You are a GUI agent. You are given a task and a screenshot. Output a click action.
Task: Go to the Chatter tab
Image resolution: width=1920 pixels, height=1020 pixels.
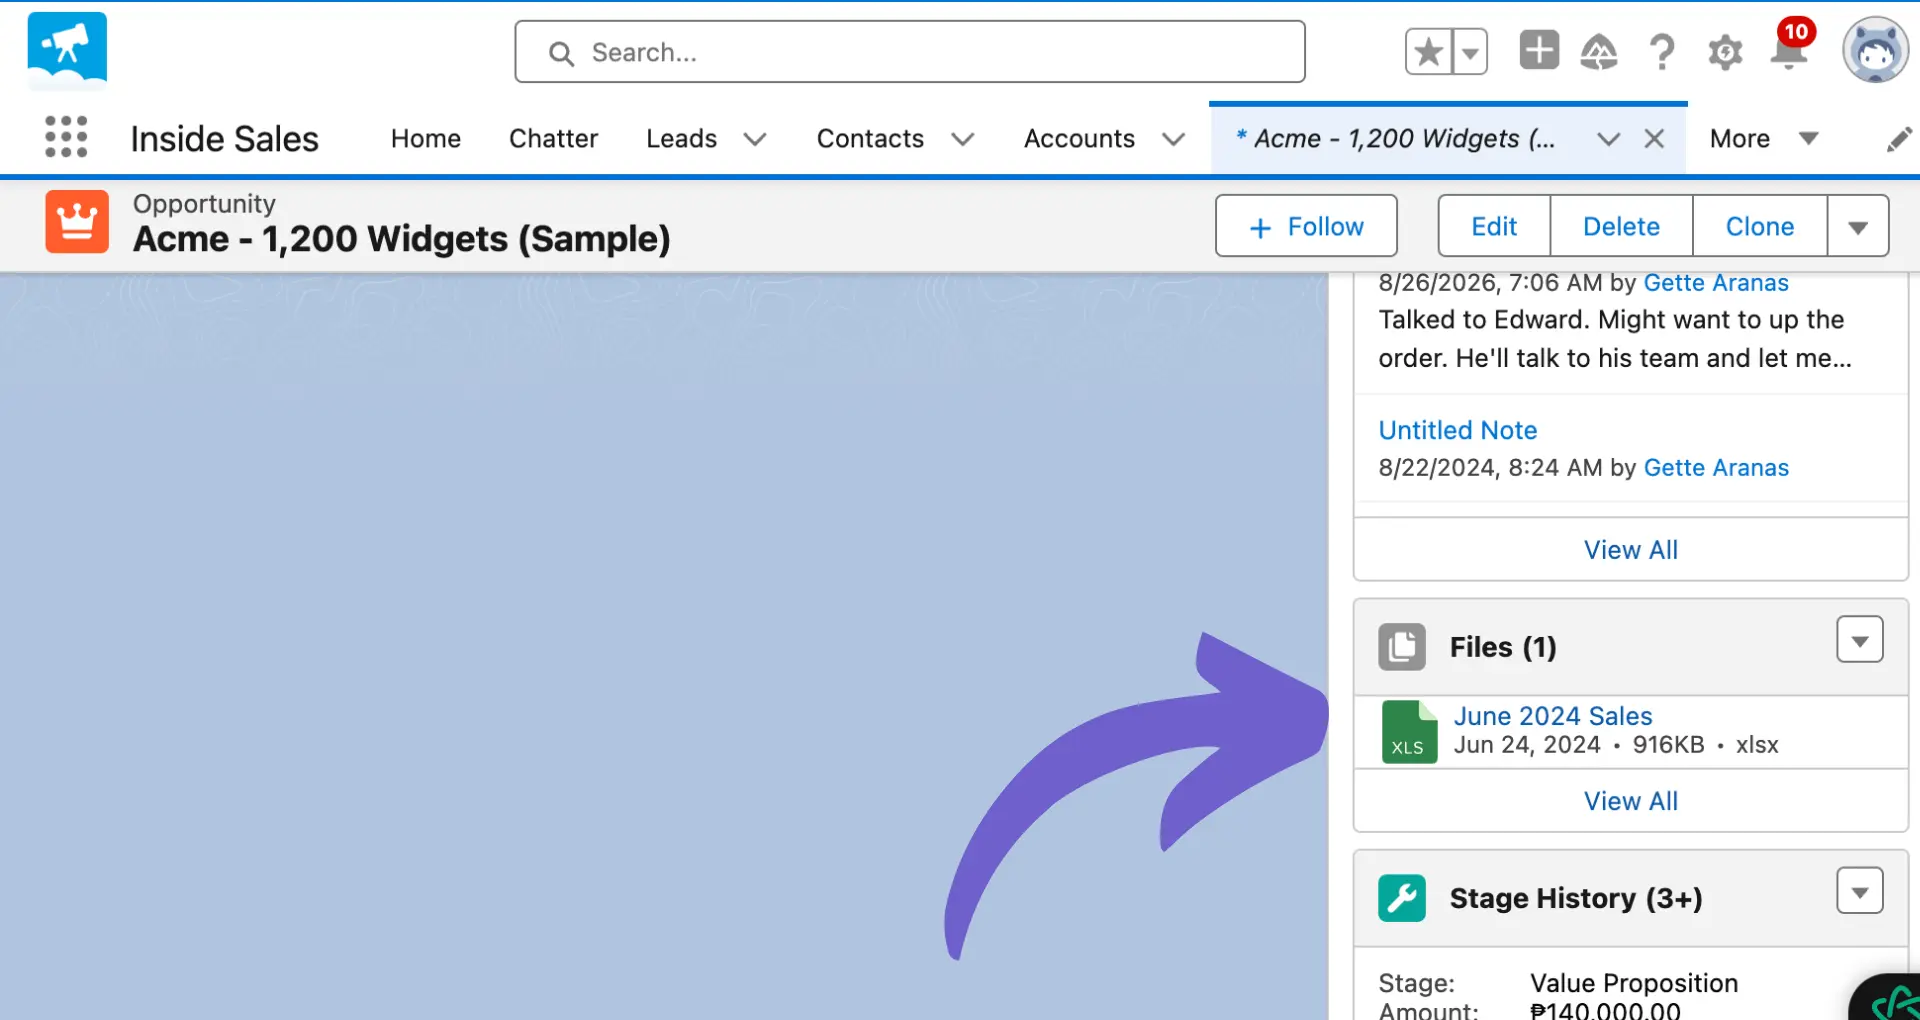[x=553, y=139]
